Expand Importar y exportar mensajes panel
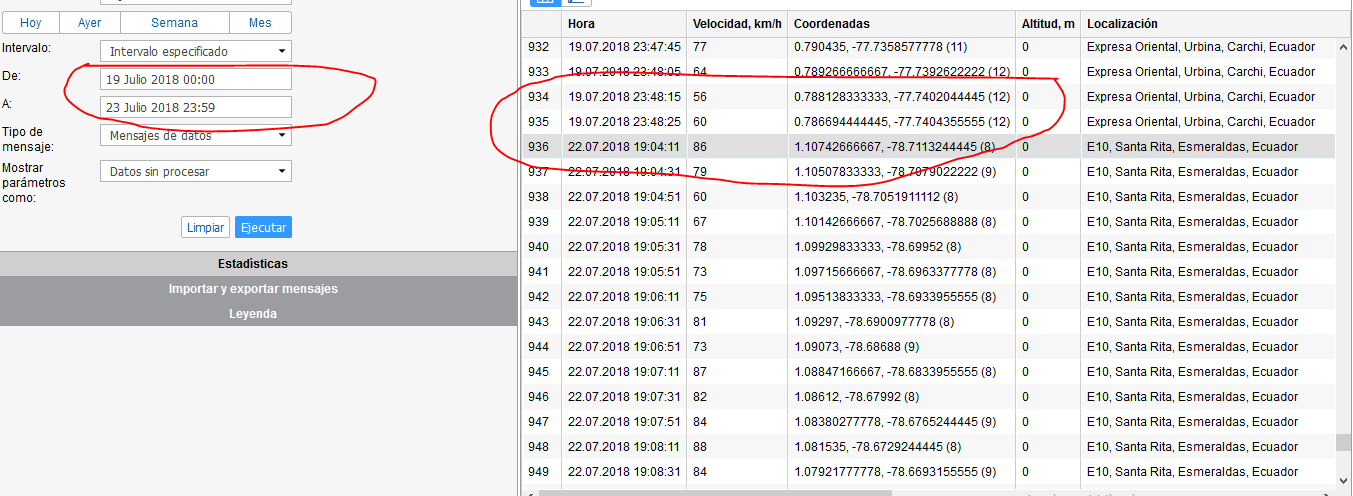 [258, 289]
